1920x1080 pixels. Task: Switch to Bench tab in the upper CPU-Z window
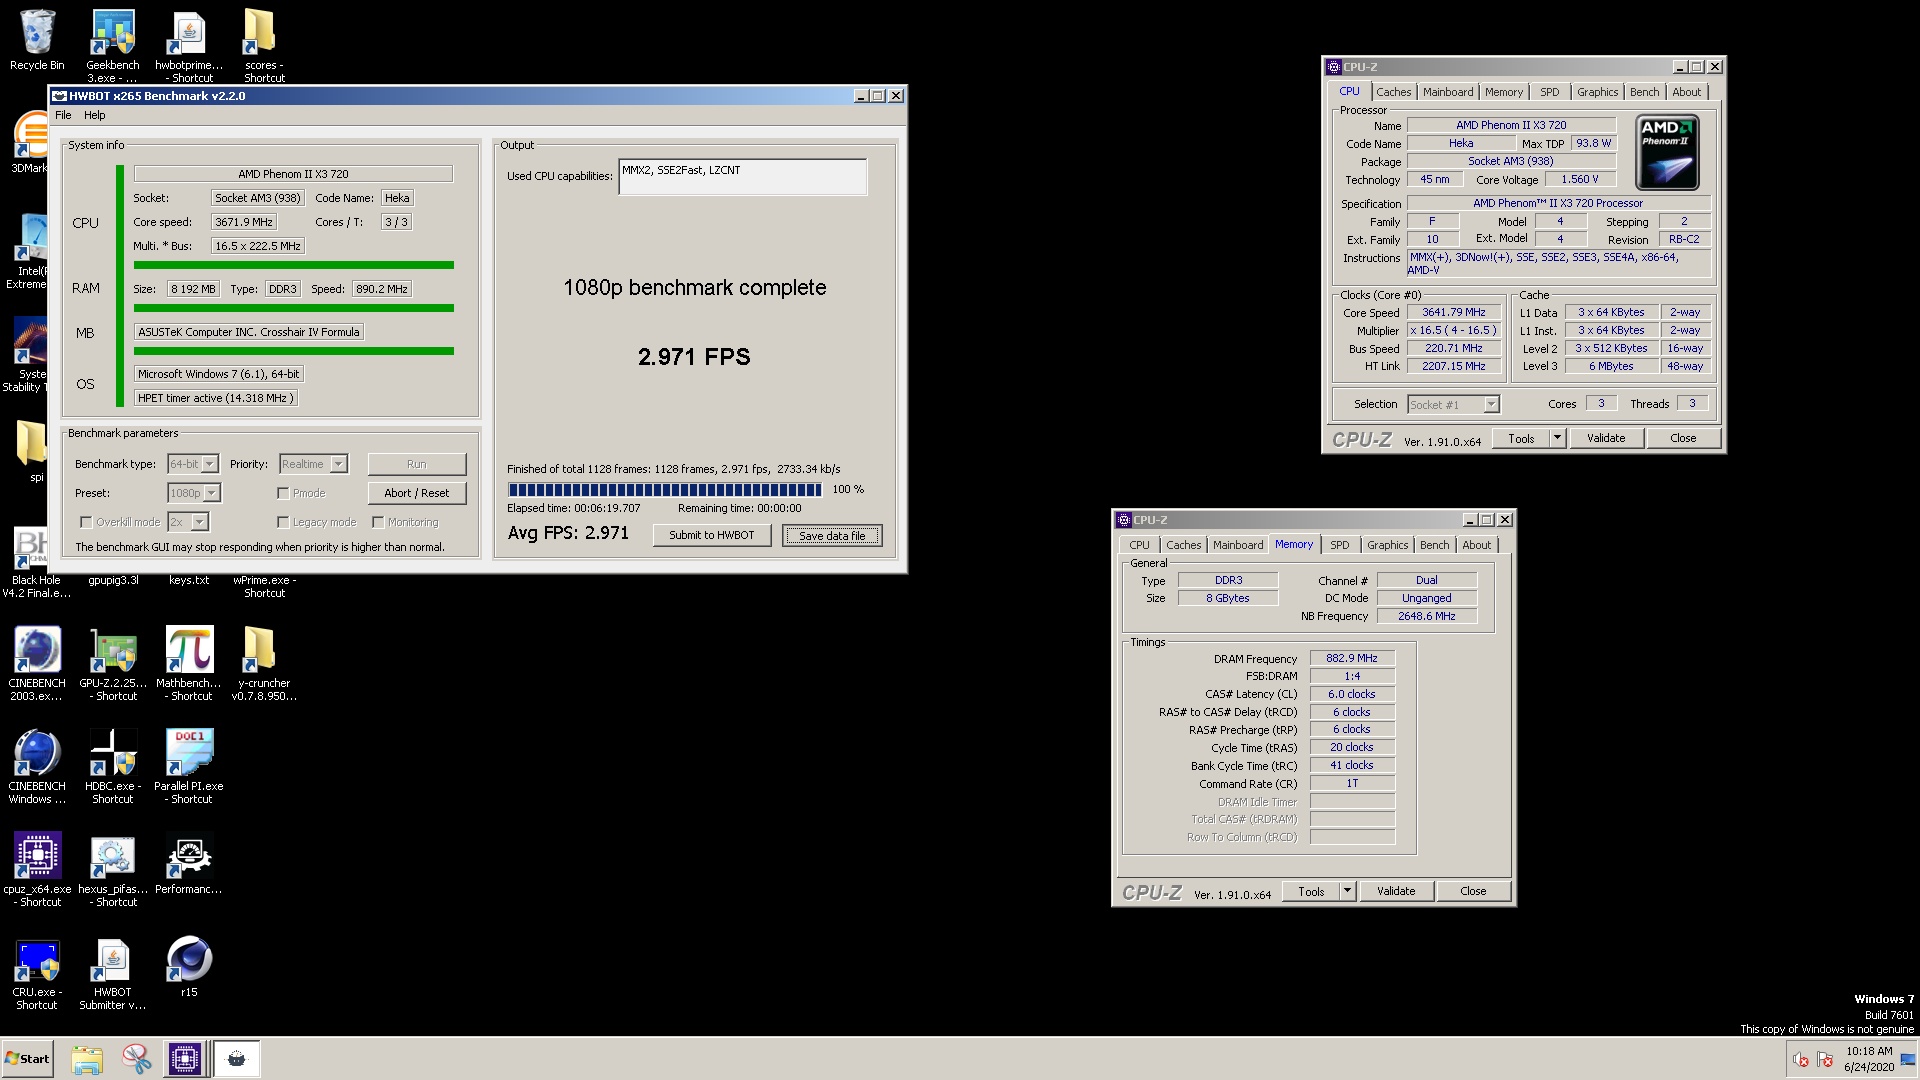coord(1644,92)
